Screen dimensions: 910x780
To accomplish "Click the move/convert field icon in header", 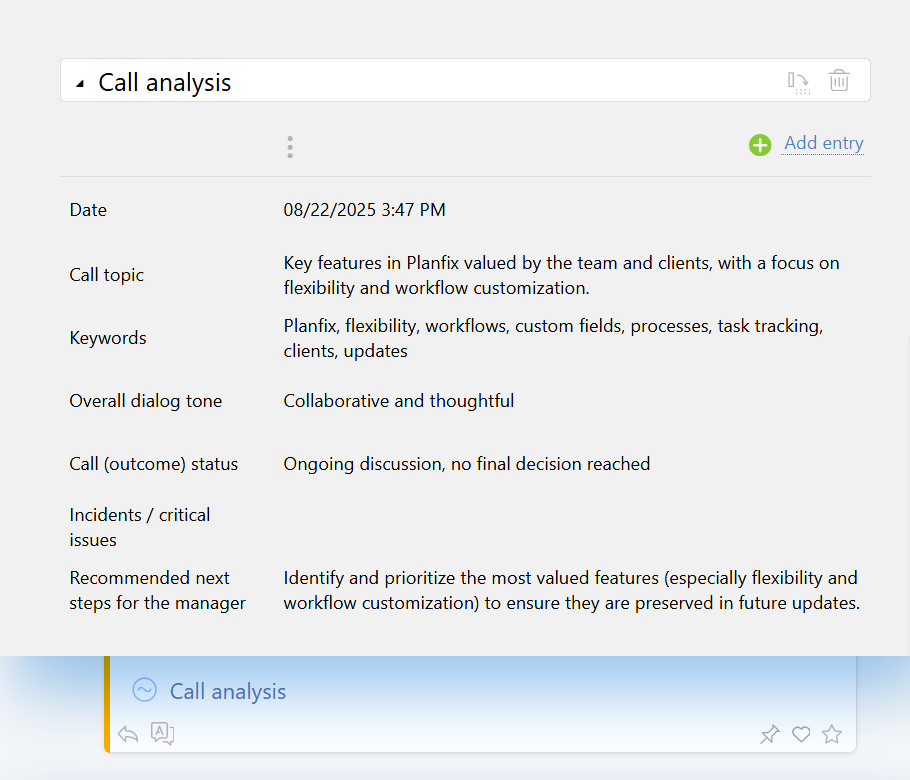I will pos(799,82).
